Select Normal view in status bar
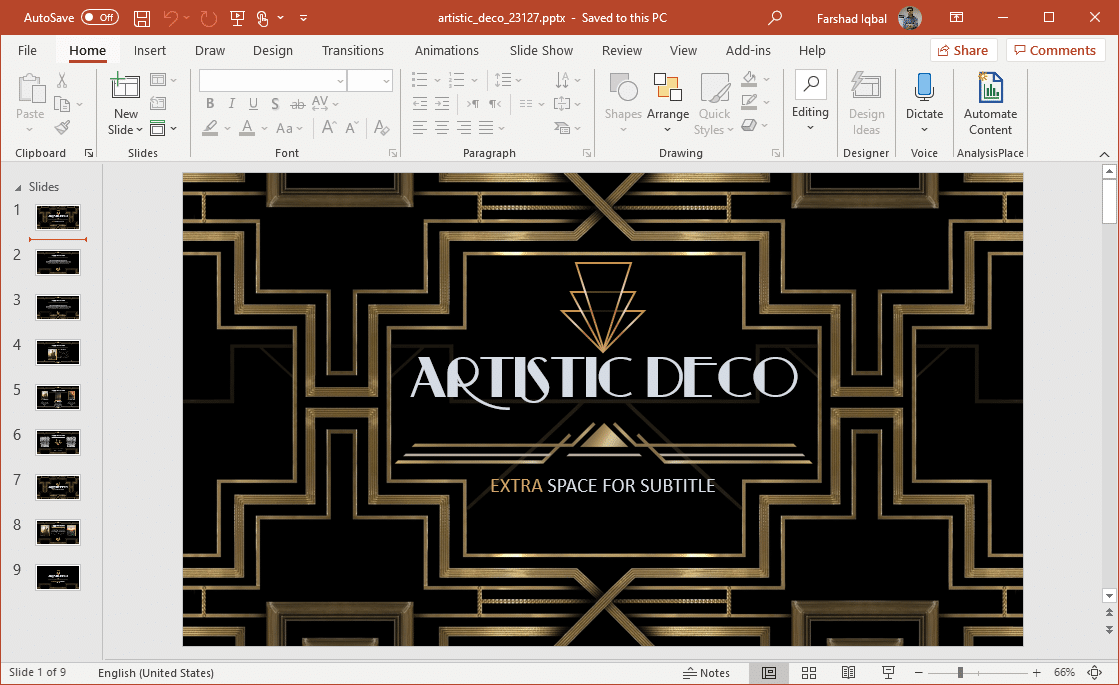The image size is (1119, 685). click(769, 673)
